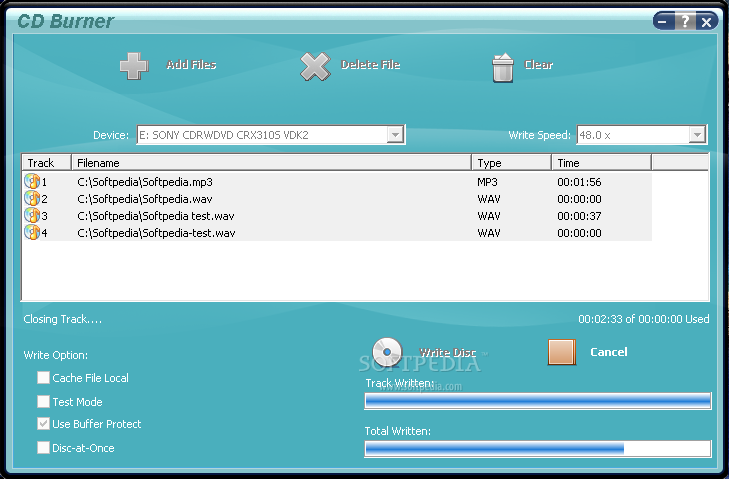Viewport: 729px width, 479px height.
Task: Minimize the CD Burner window
Action: click(663, 21)
